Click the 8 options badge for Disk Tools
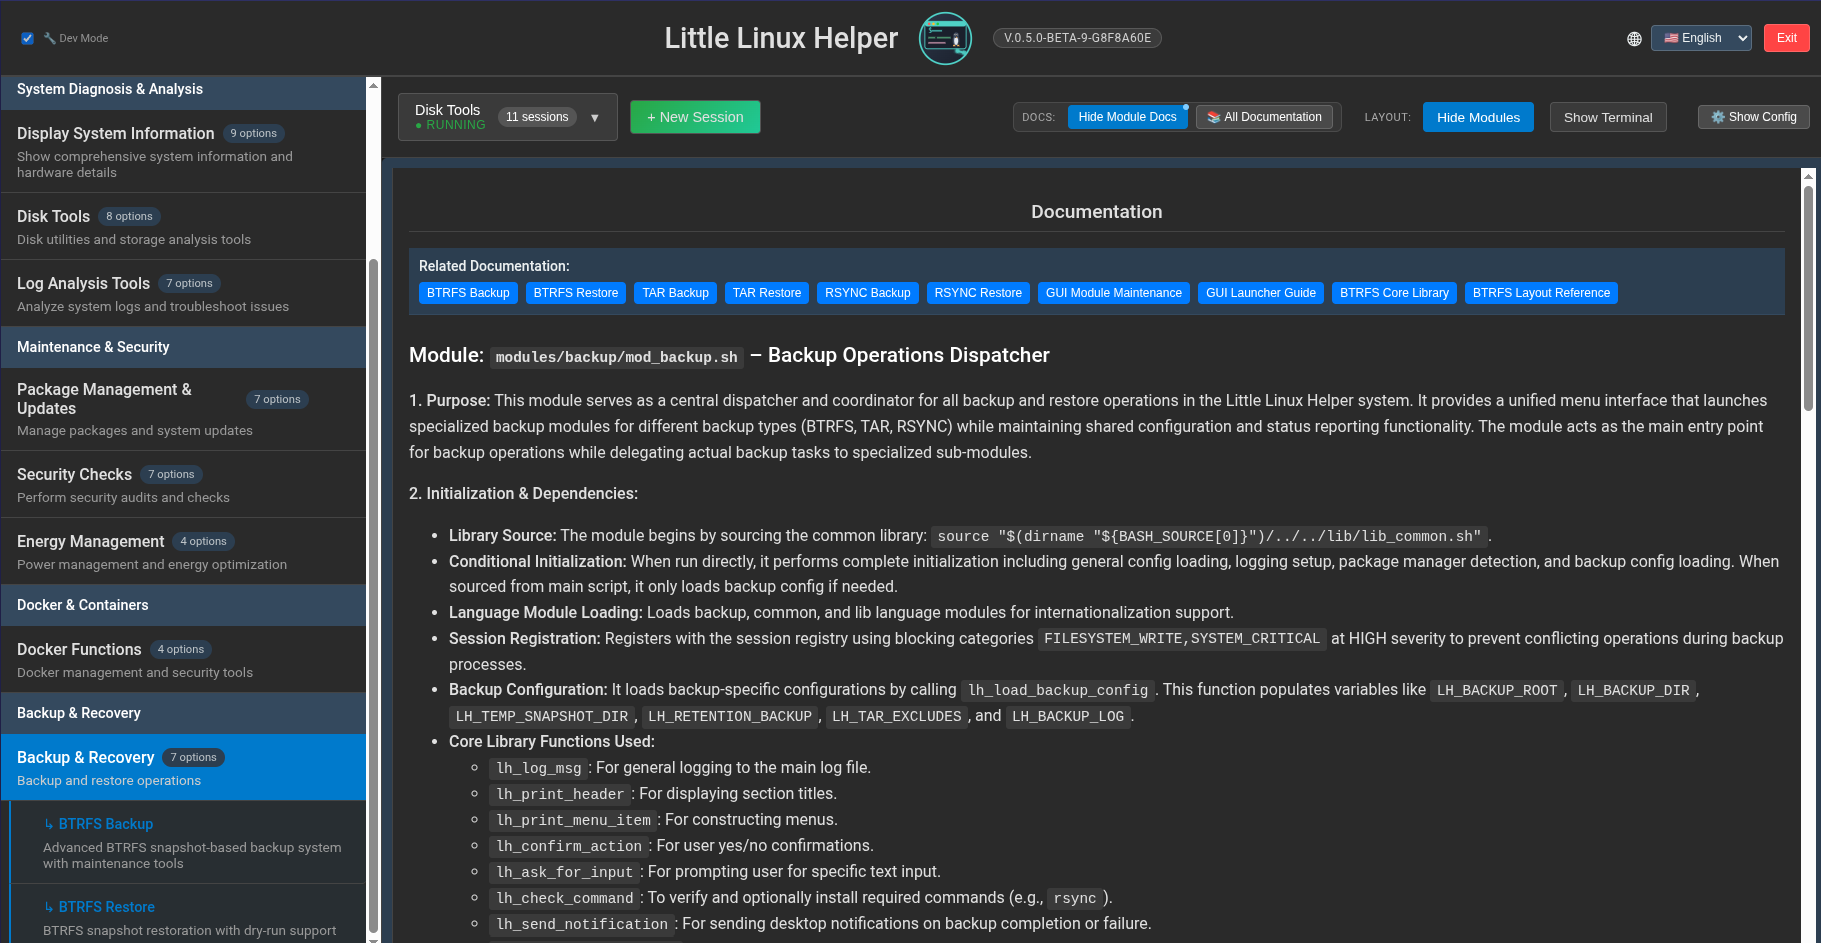 (x=129, y=216)
